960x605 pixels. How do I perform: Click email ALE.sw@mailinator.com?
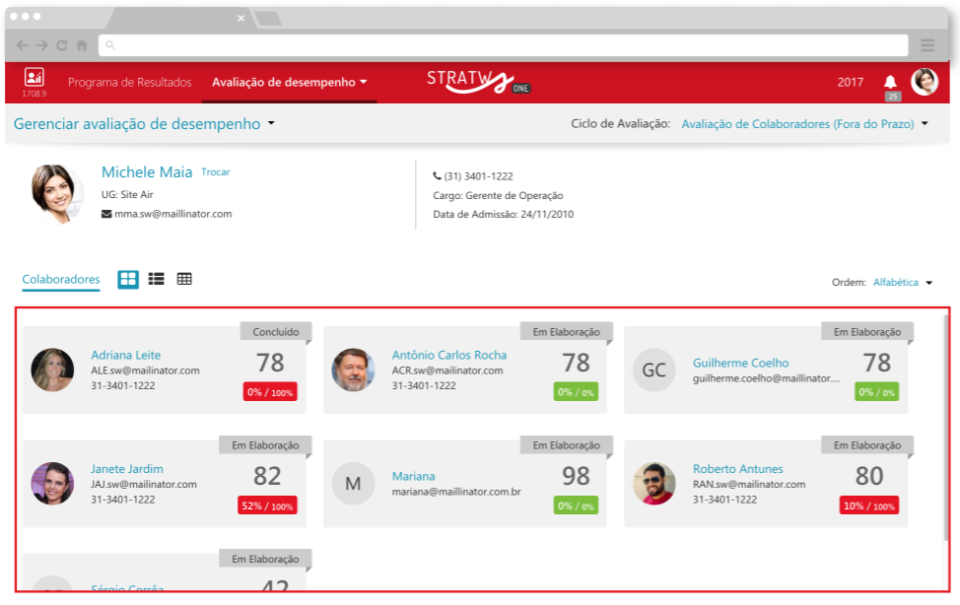145,370
